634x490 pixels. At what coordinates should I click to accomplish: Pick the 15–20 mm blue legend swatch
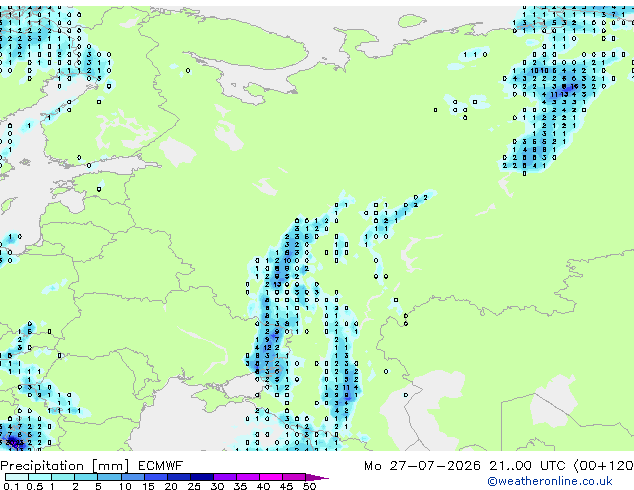pyautogui.click(x=155, y=477)
